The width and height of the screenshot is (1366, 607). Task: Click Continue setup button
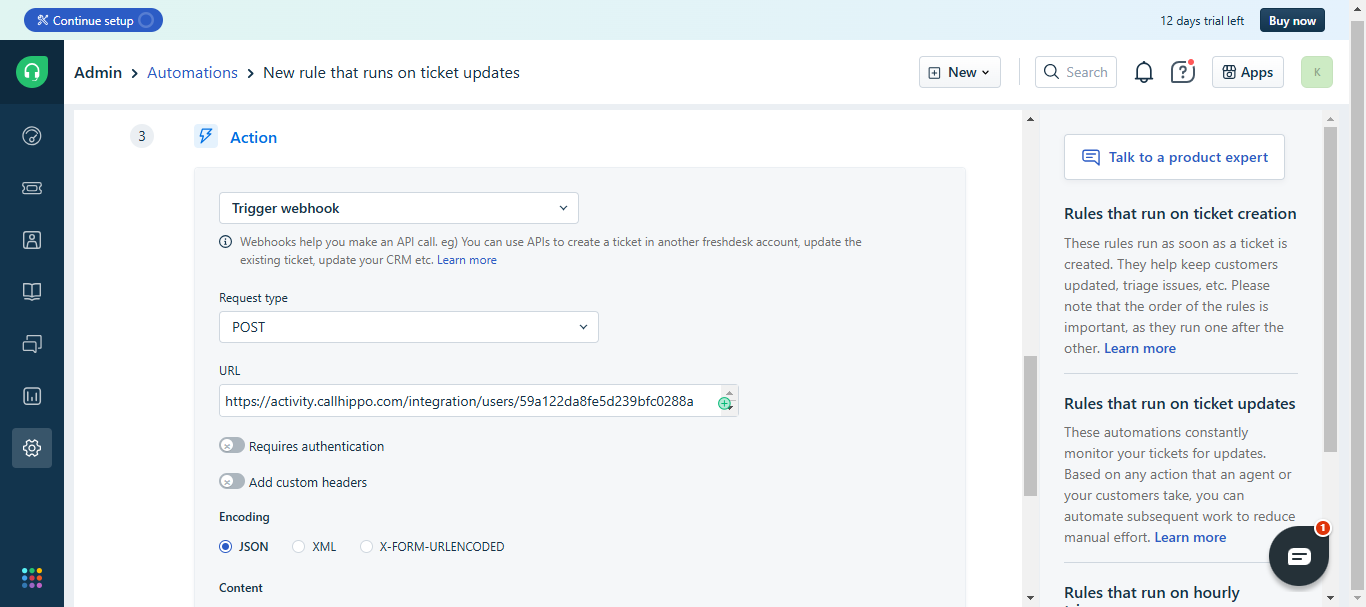[93, 20]
